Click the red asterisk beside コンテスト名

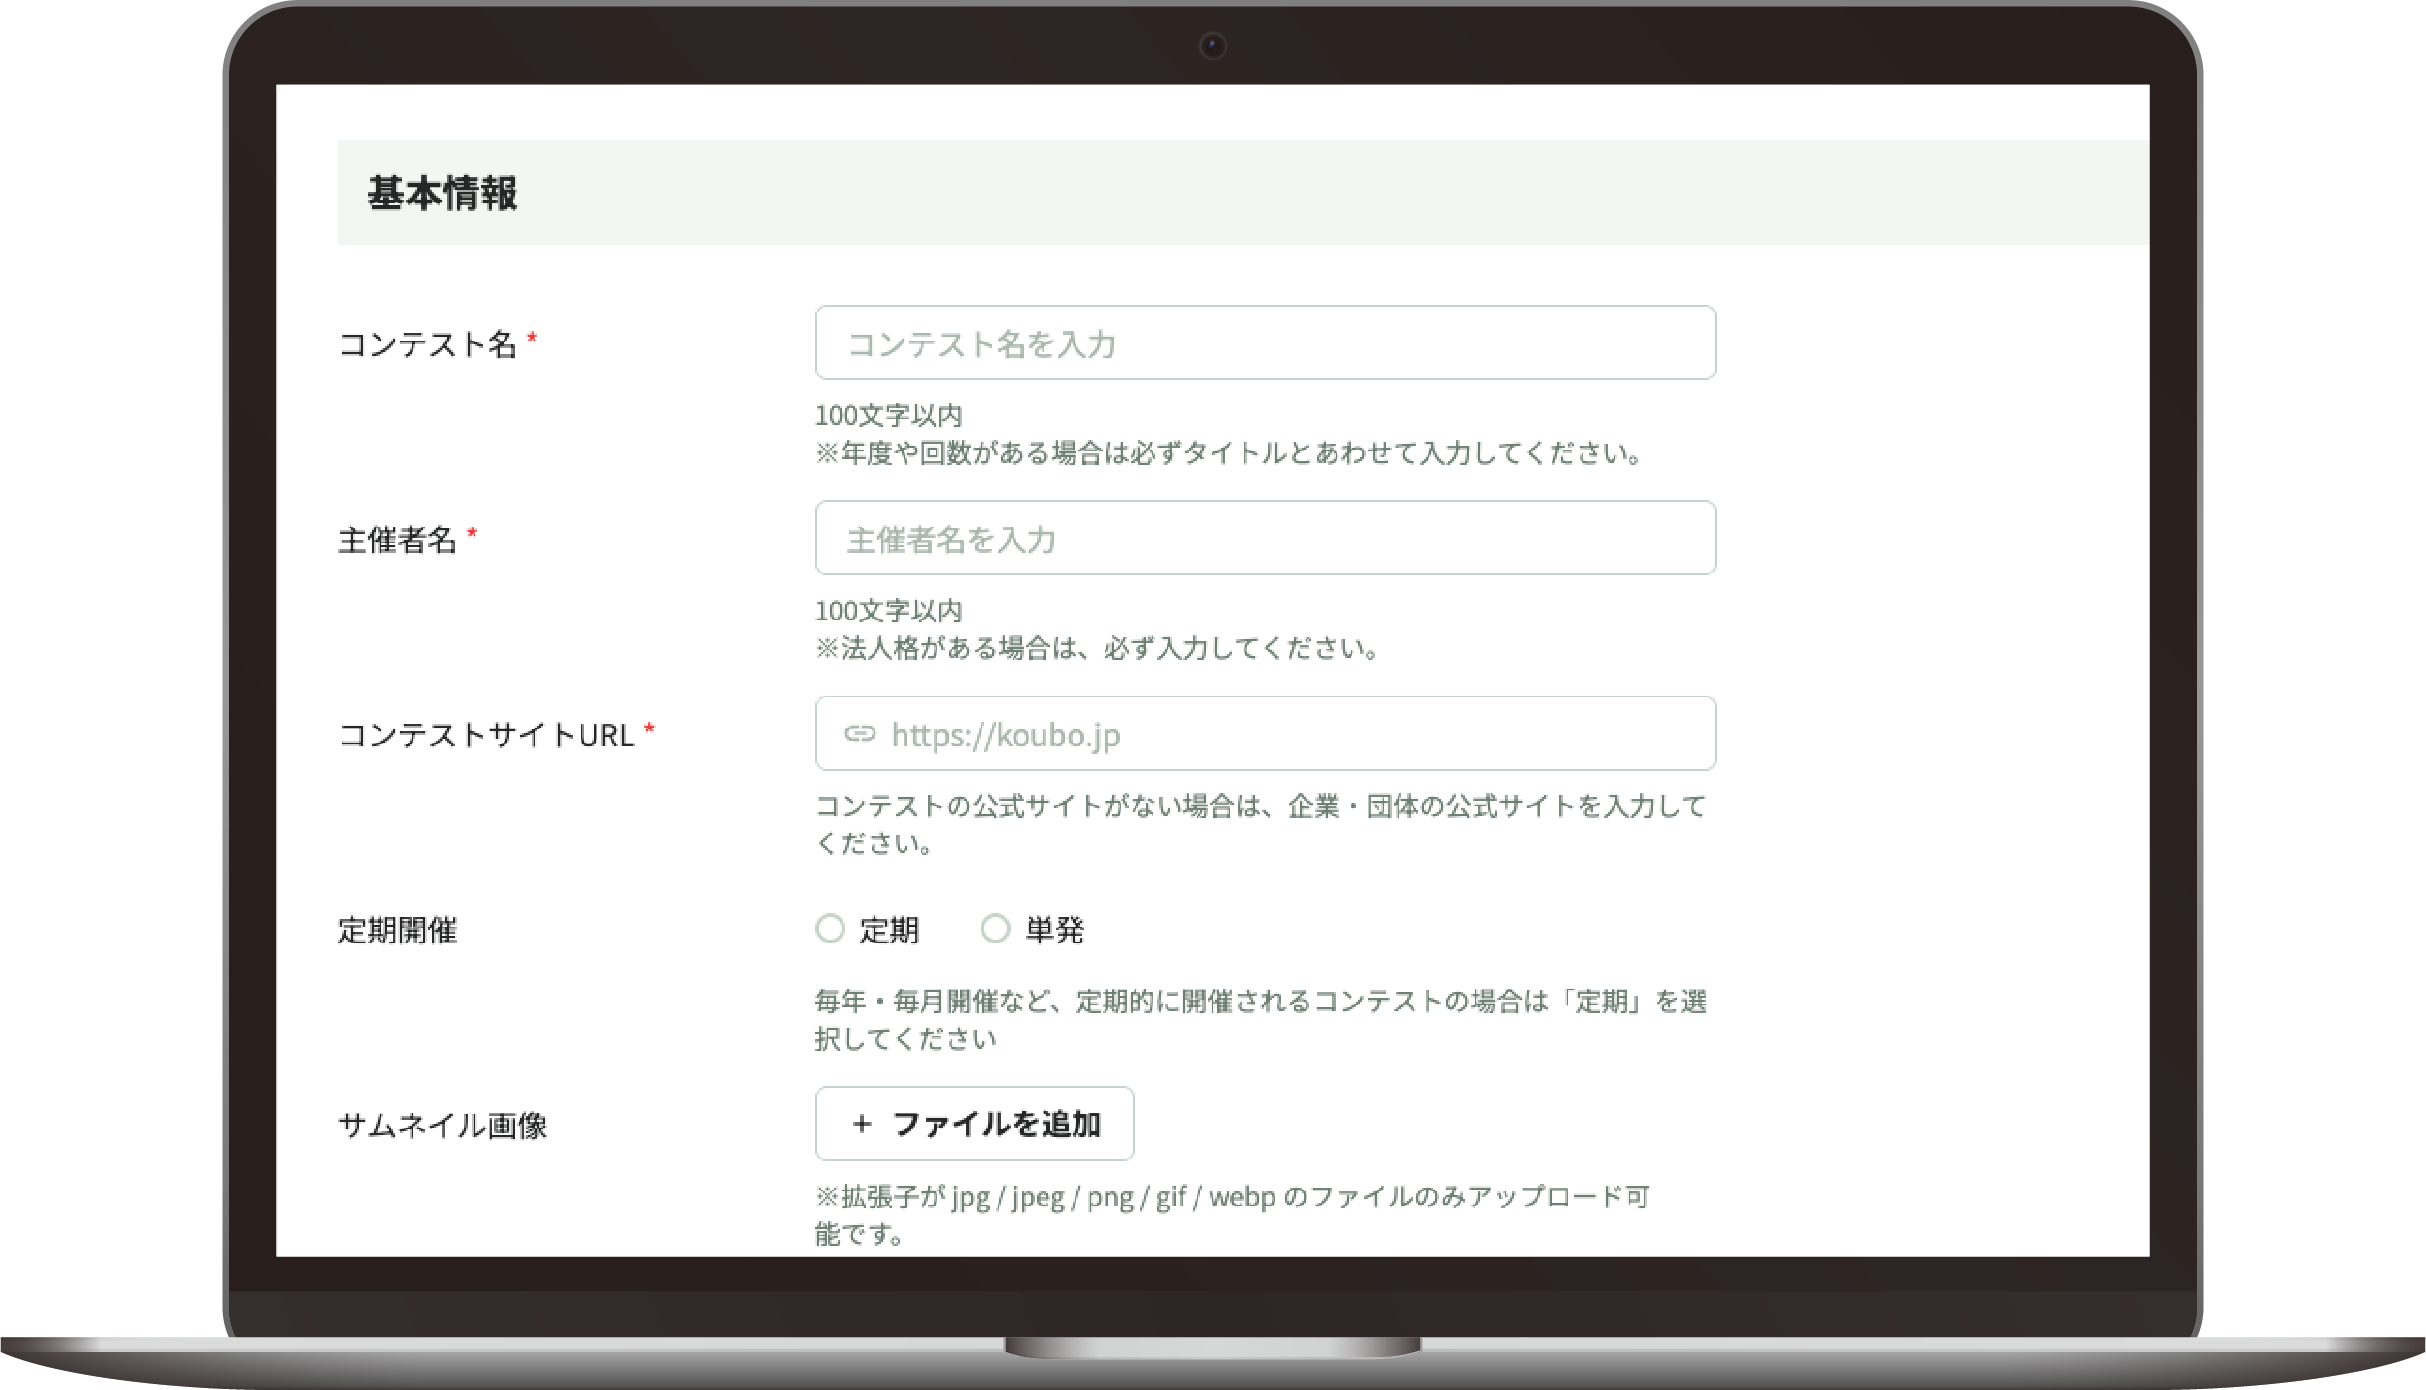(532, 339)
